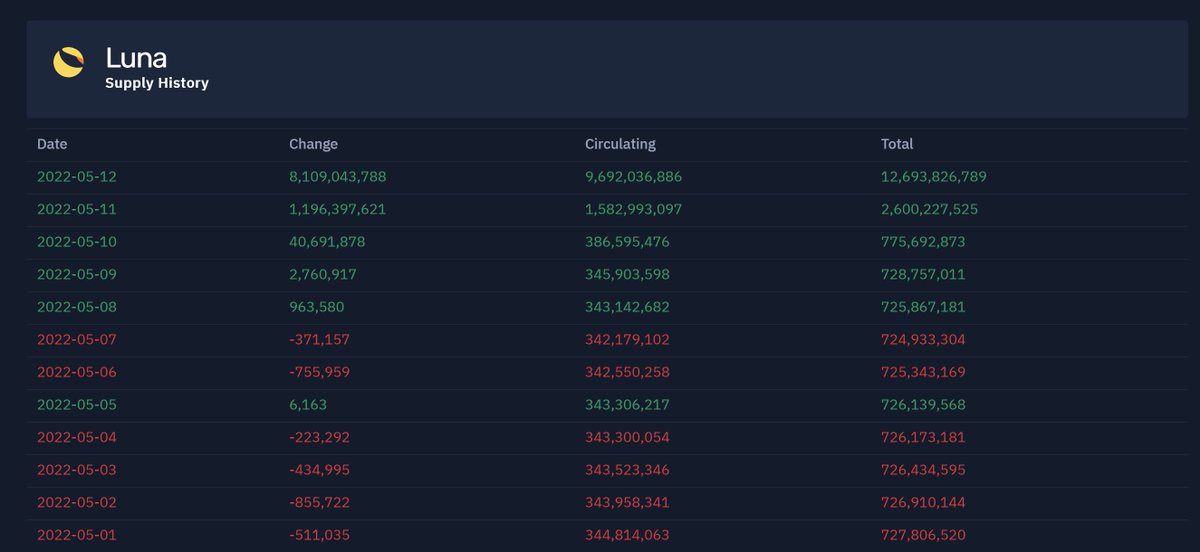Select total value 727,806,520
Image resolution: width=1200 pixels, height=552 pixels.
pos(924,535)
